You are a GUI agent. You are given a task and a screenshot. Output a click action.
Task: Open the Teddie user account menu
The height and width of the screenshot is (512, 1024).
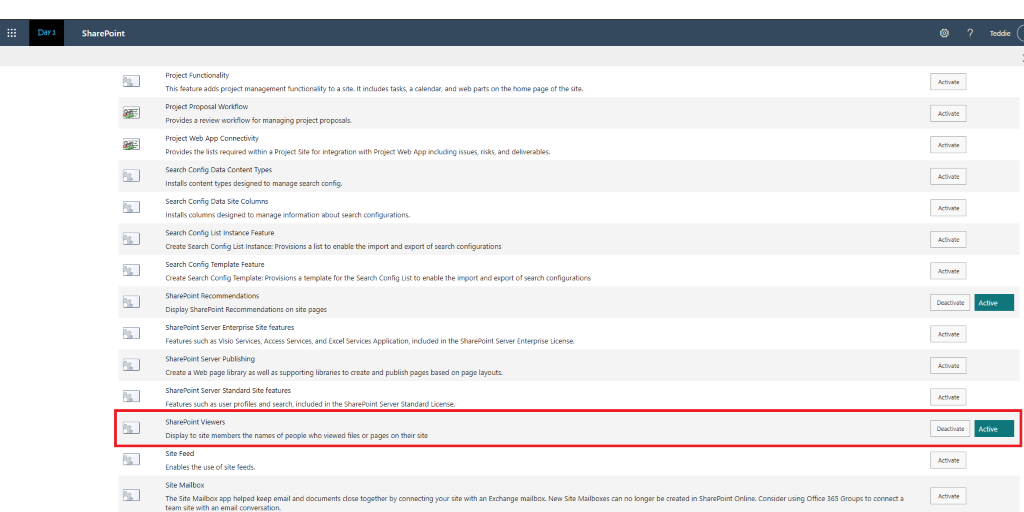click(1000, 33)
